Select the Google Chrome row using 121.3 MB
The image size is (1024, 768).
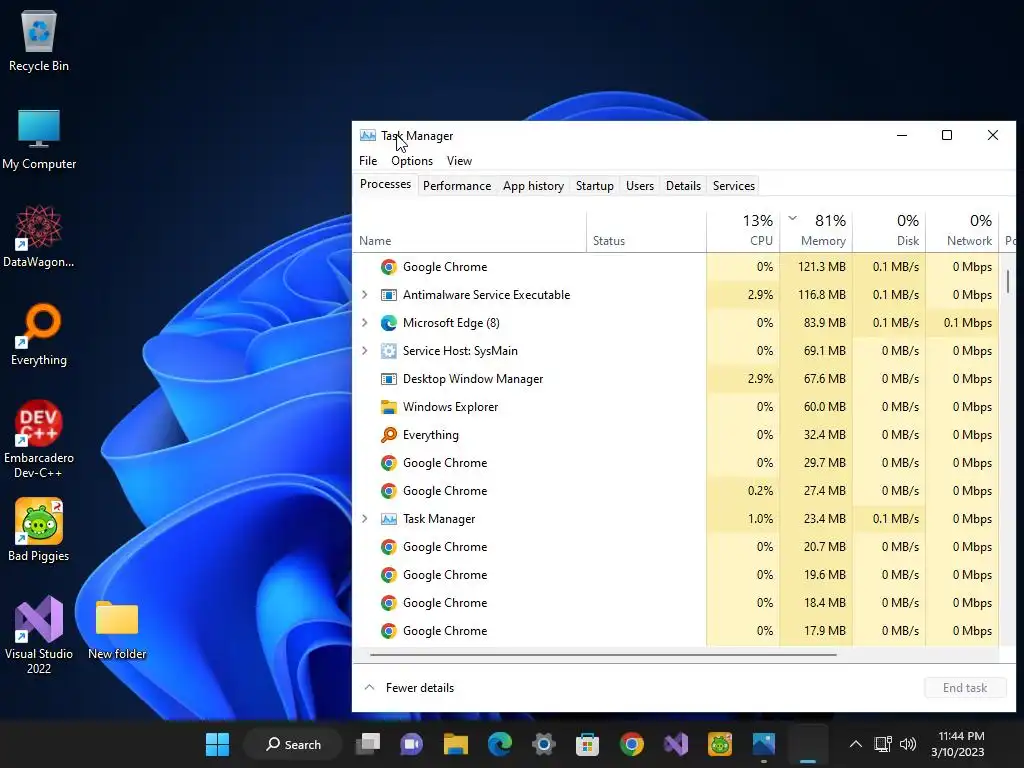point(676,267)
